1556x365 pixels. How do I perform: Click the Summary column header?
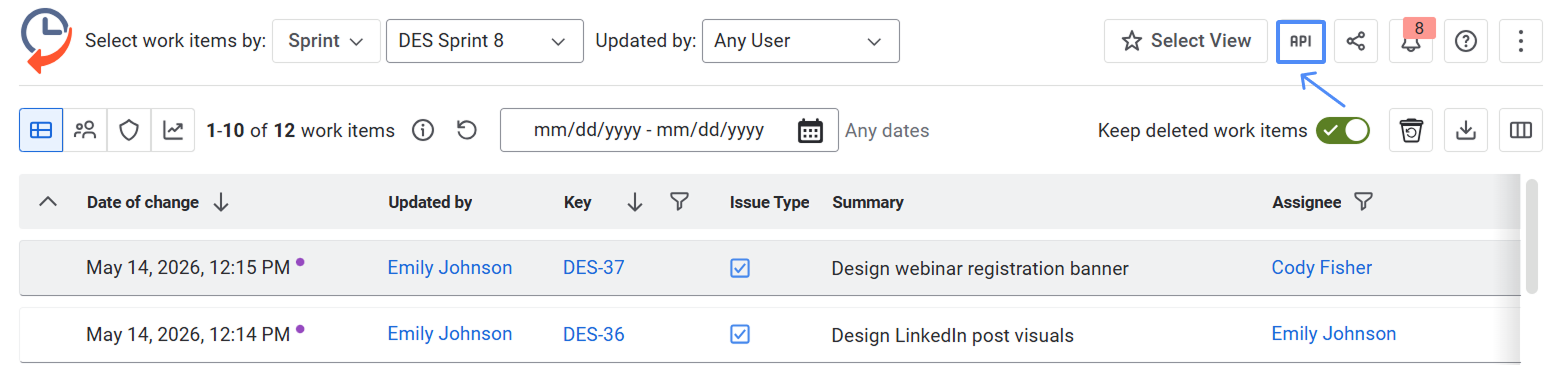(x=868, y=202)
